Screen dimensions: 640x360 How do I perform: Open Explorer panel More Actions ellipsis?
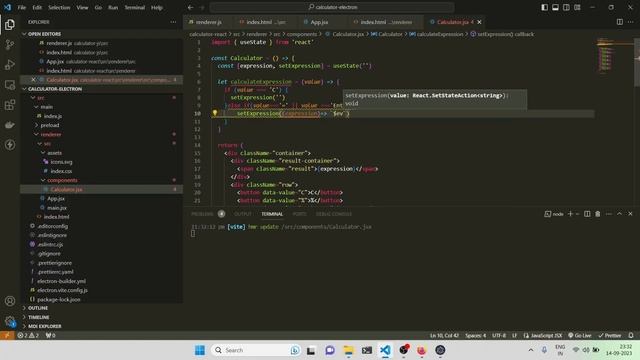tap(173, 22)
